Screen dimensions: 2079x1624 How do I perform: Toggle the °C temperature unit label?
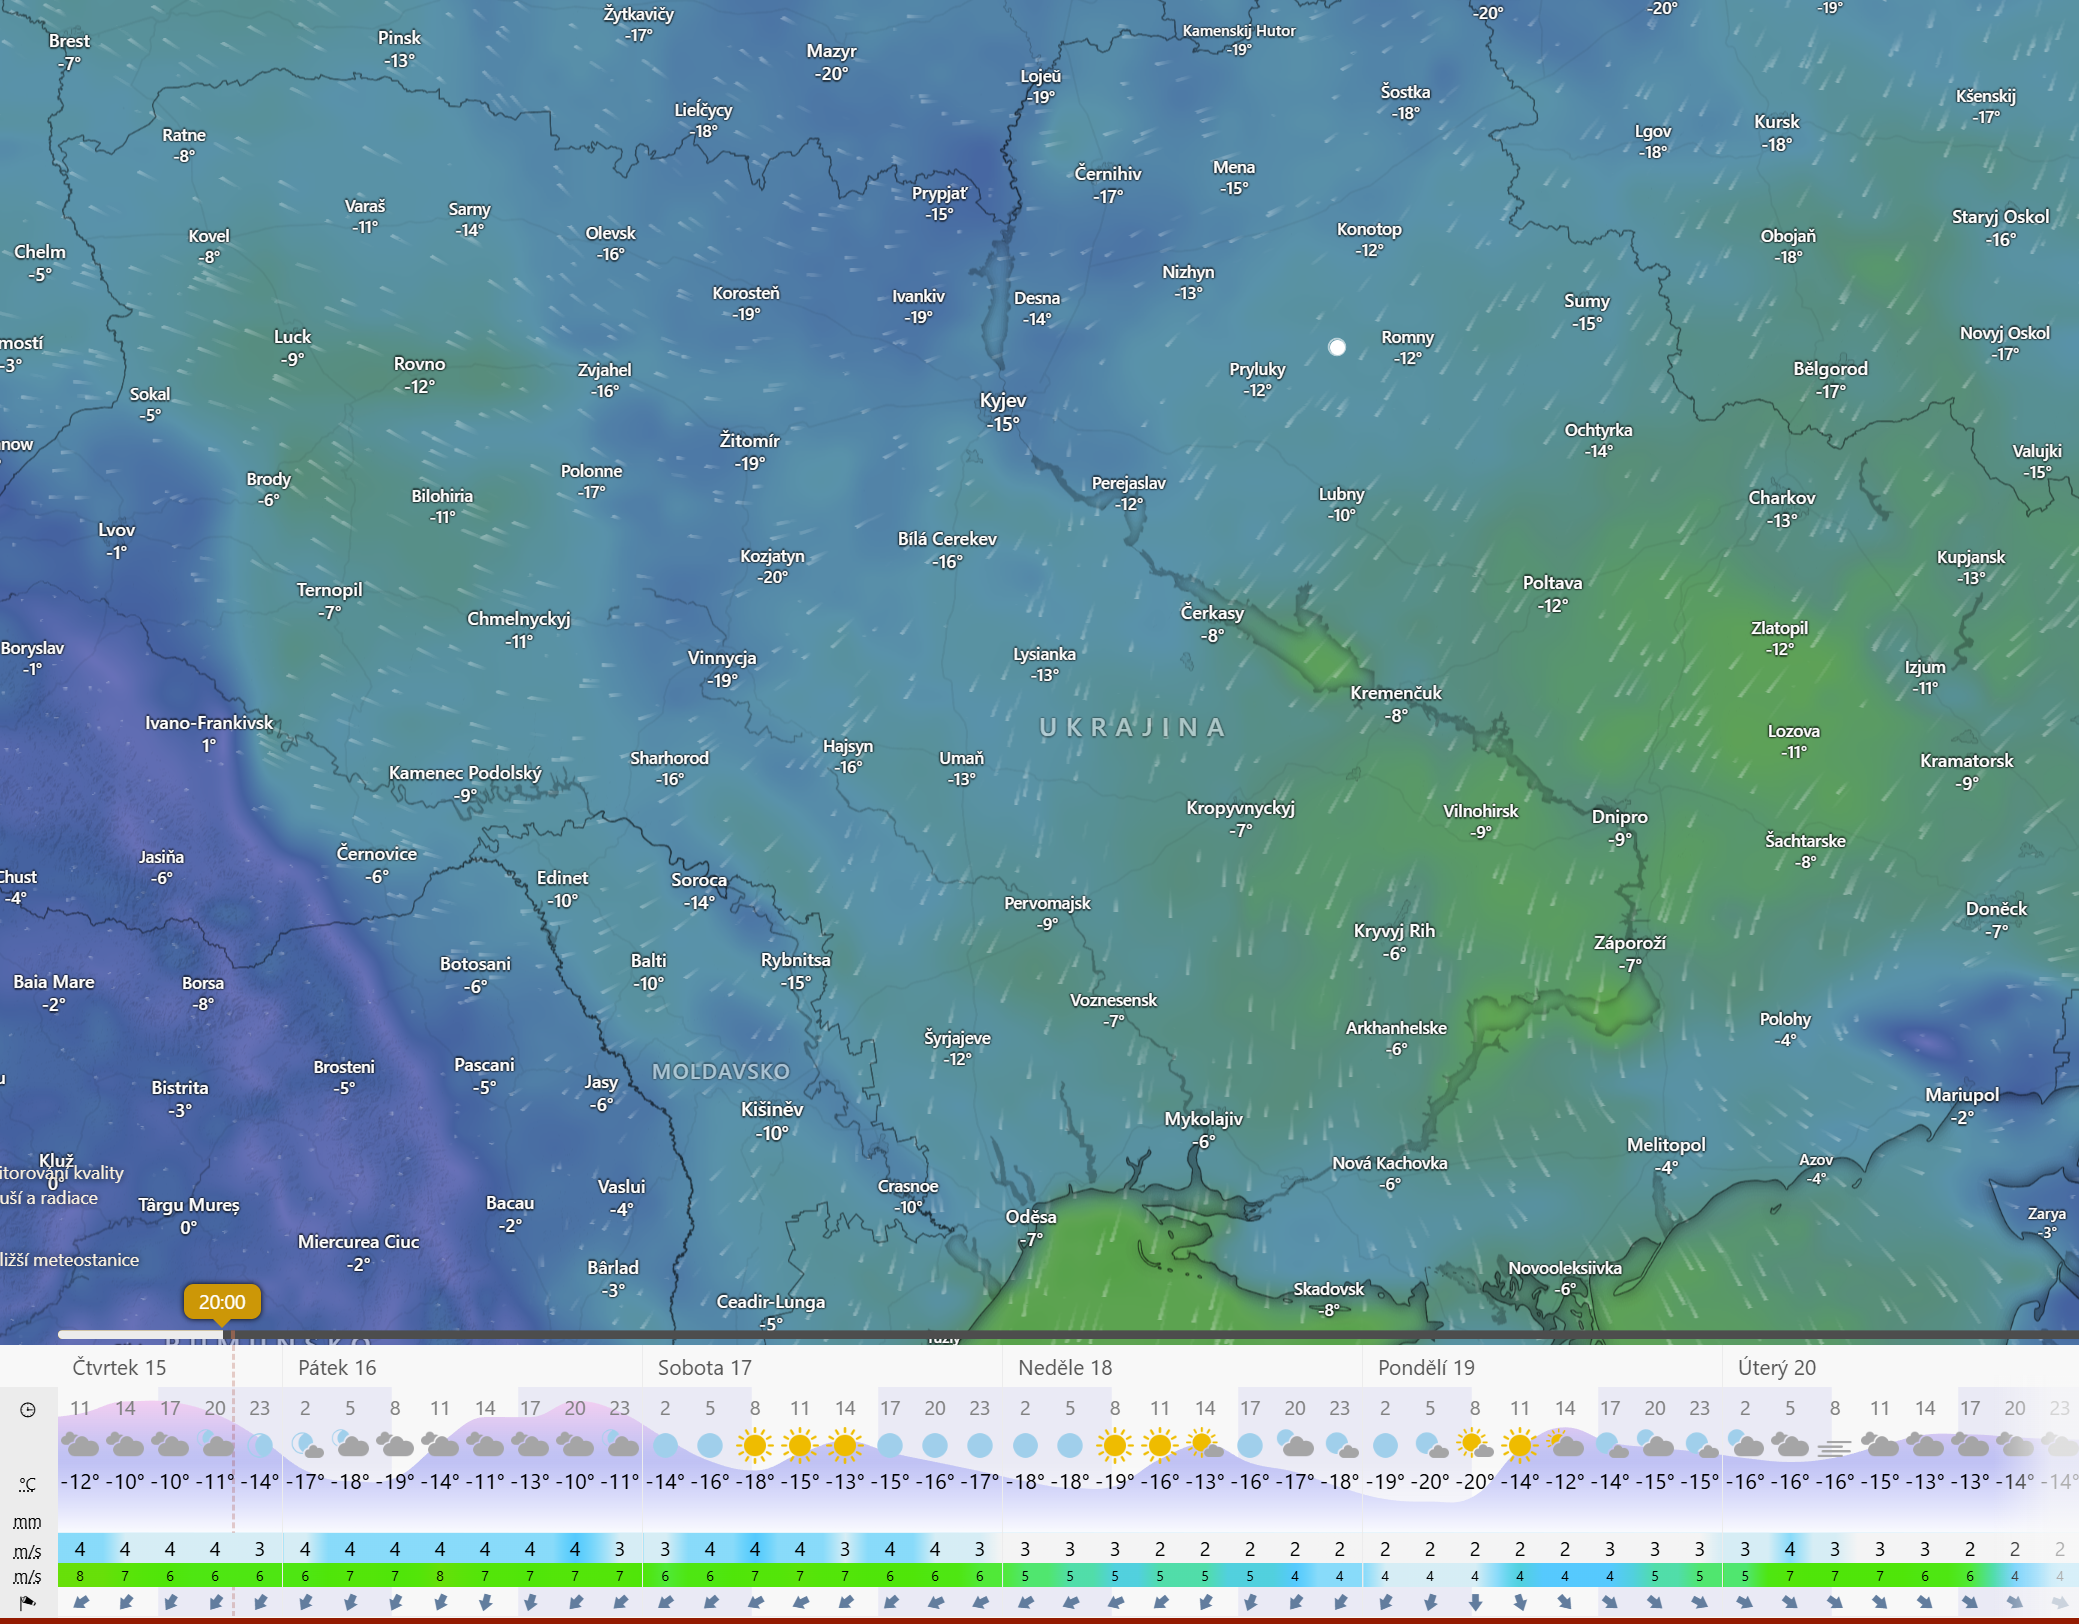[x=28, y=1484]
